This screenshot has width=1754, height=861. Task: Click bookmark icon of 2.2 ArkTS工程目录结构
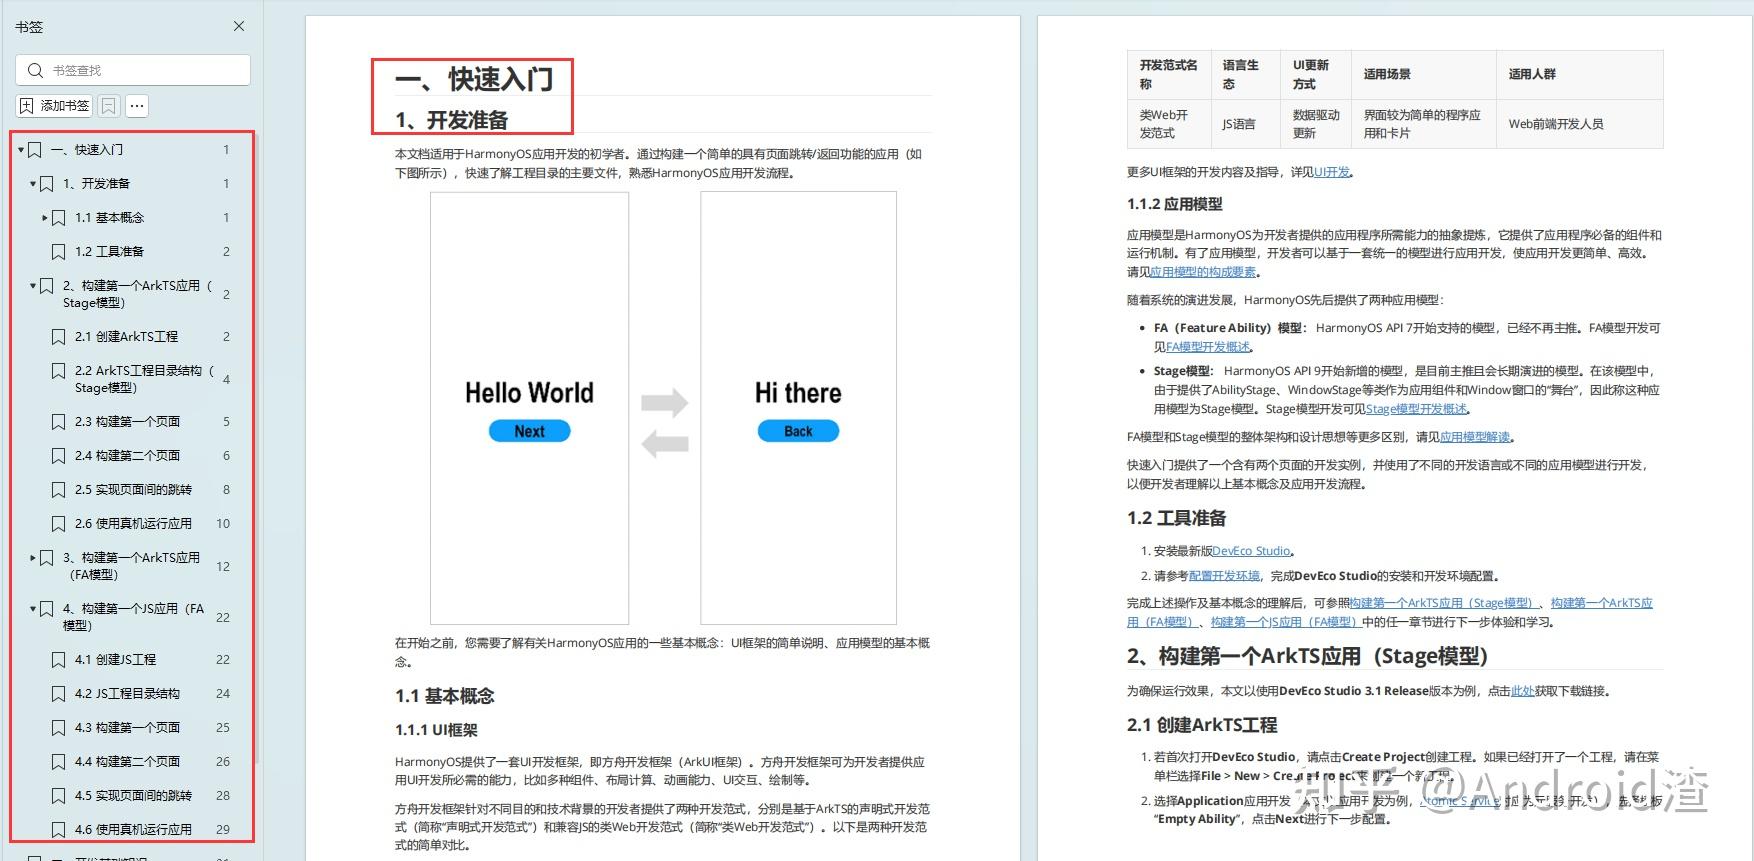[x=59, y=370]
